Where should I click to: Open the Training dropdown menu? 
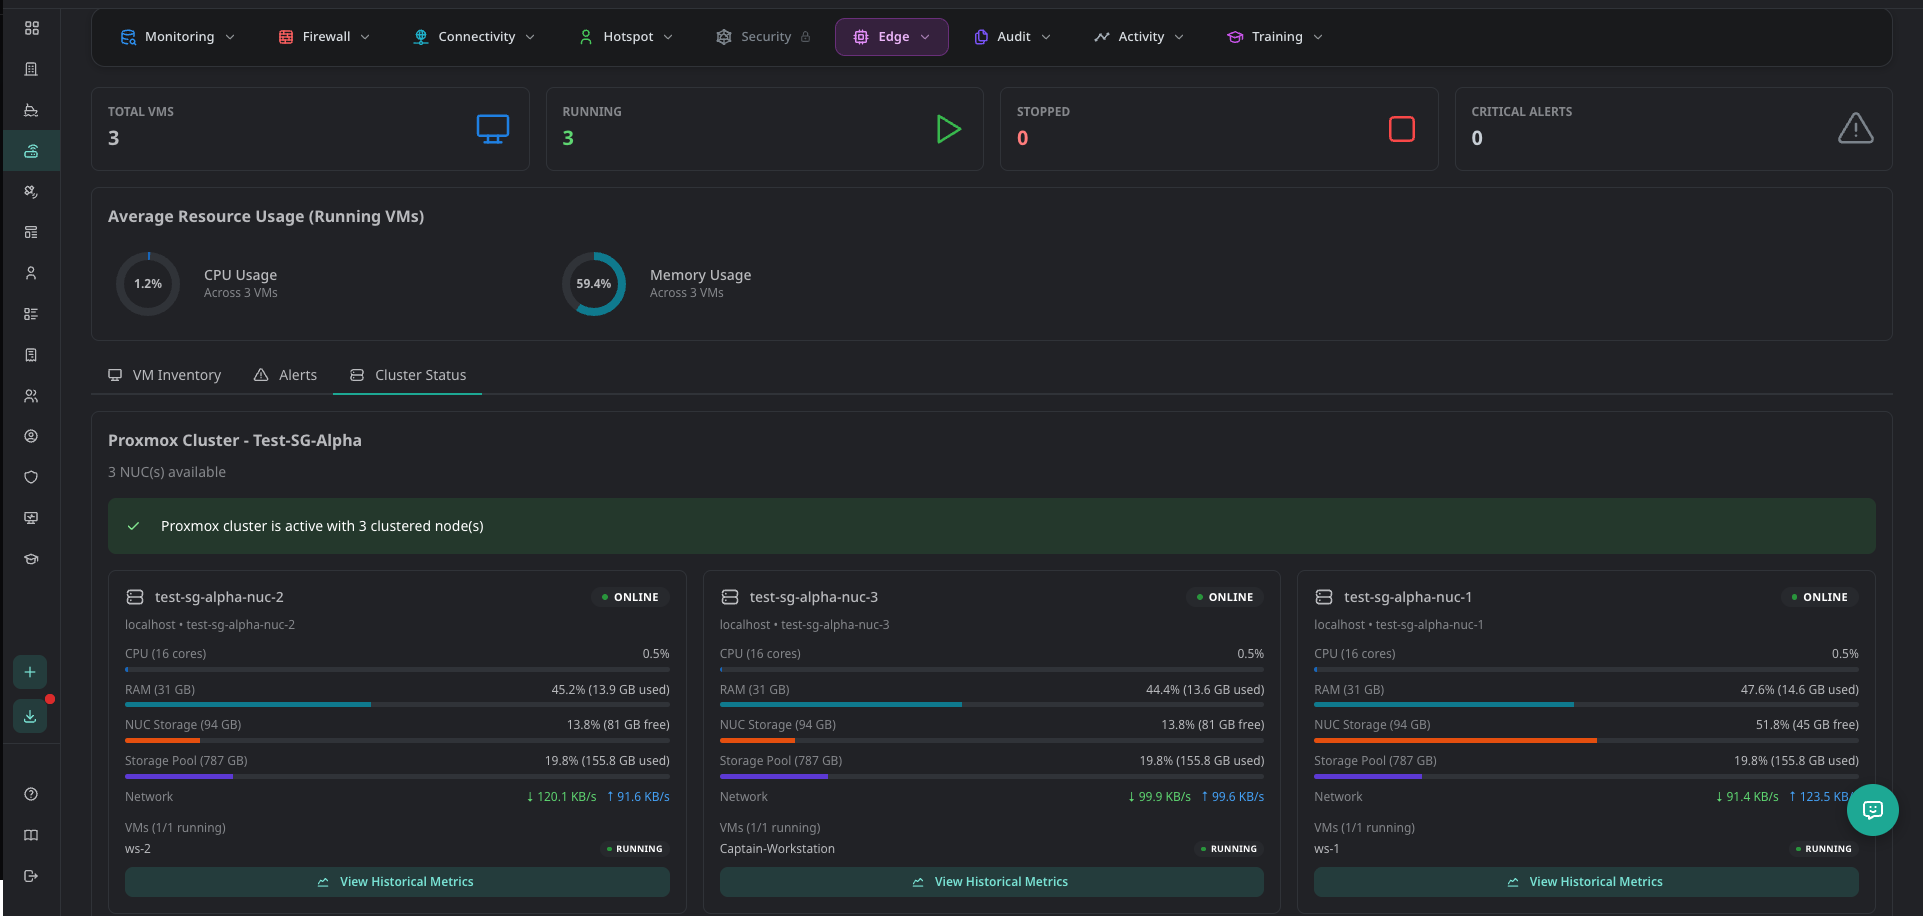click(x=1275, y=37)
